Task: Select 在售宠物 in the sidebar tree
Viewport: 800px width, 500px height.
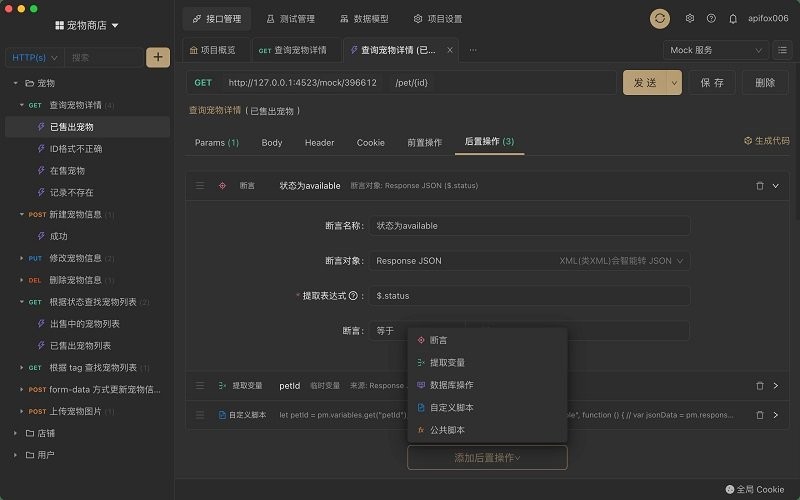Action: coord(67,171)
